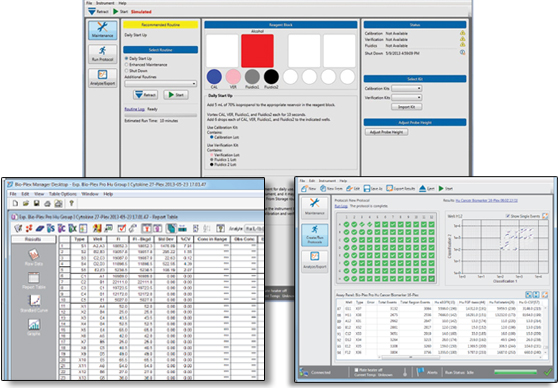Click the Adjust Probe Height button
The height and width of the screenshot is (388, 558).
[386, 132]
